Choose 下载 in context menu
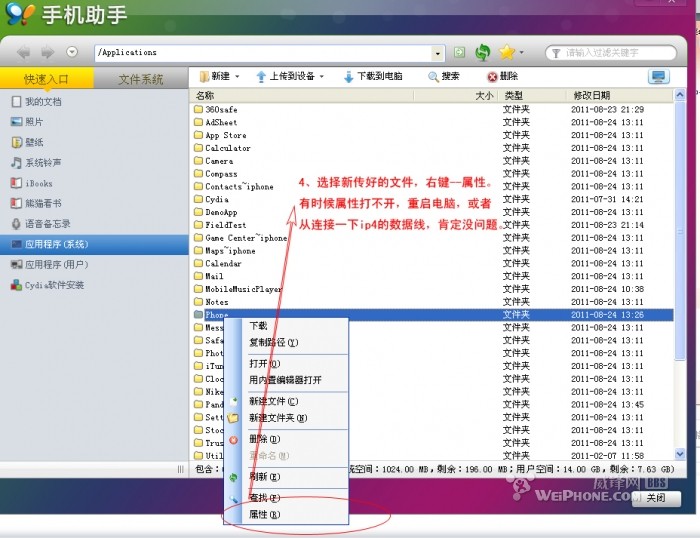The image size is (700, 538). (x=286, y=326)
